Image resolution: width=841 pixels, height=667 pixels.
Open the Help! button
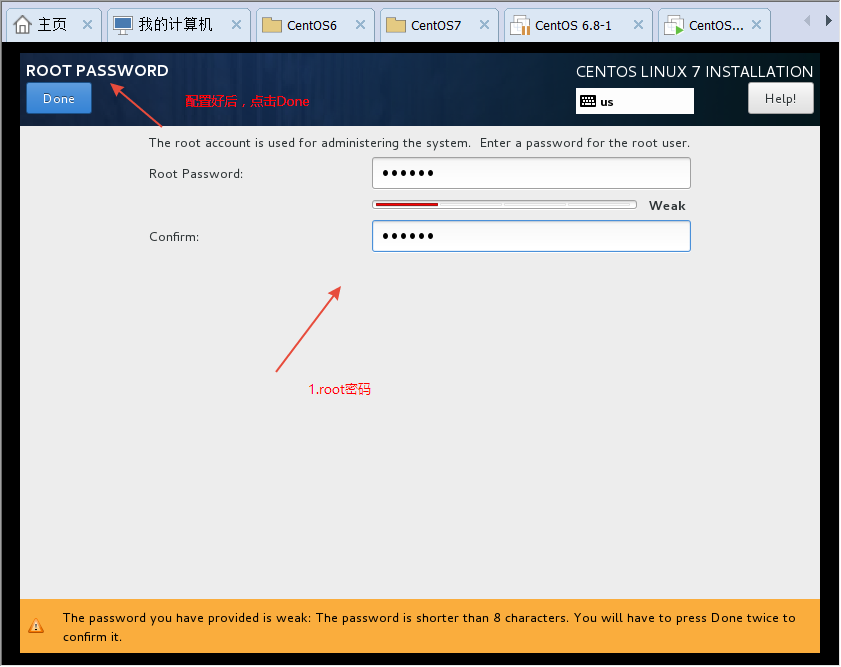tap(780, 99)
